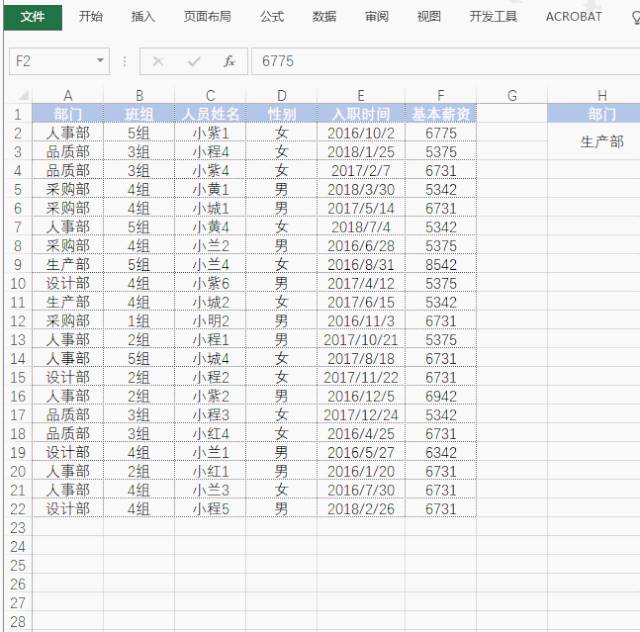Expand the Name Box dropdown arrow
640x632 pixels.
100,62
